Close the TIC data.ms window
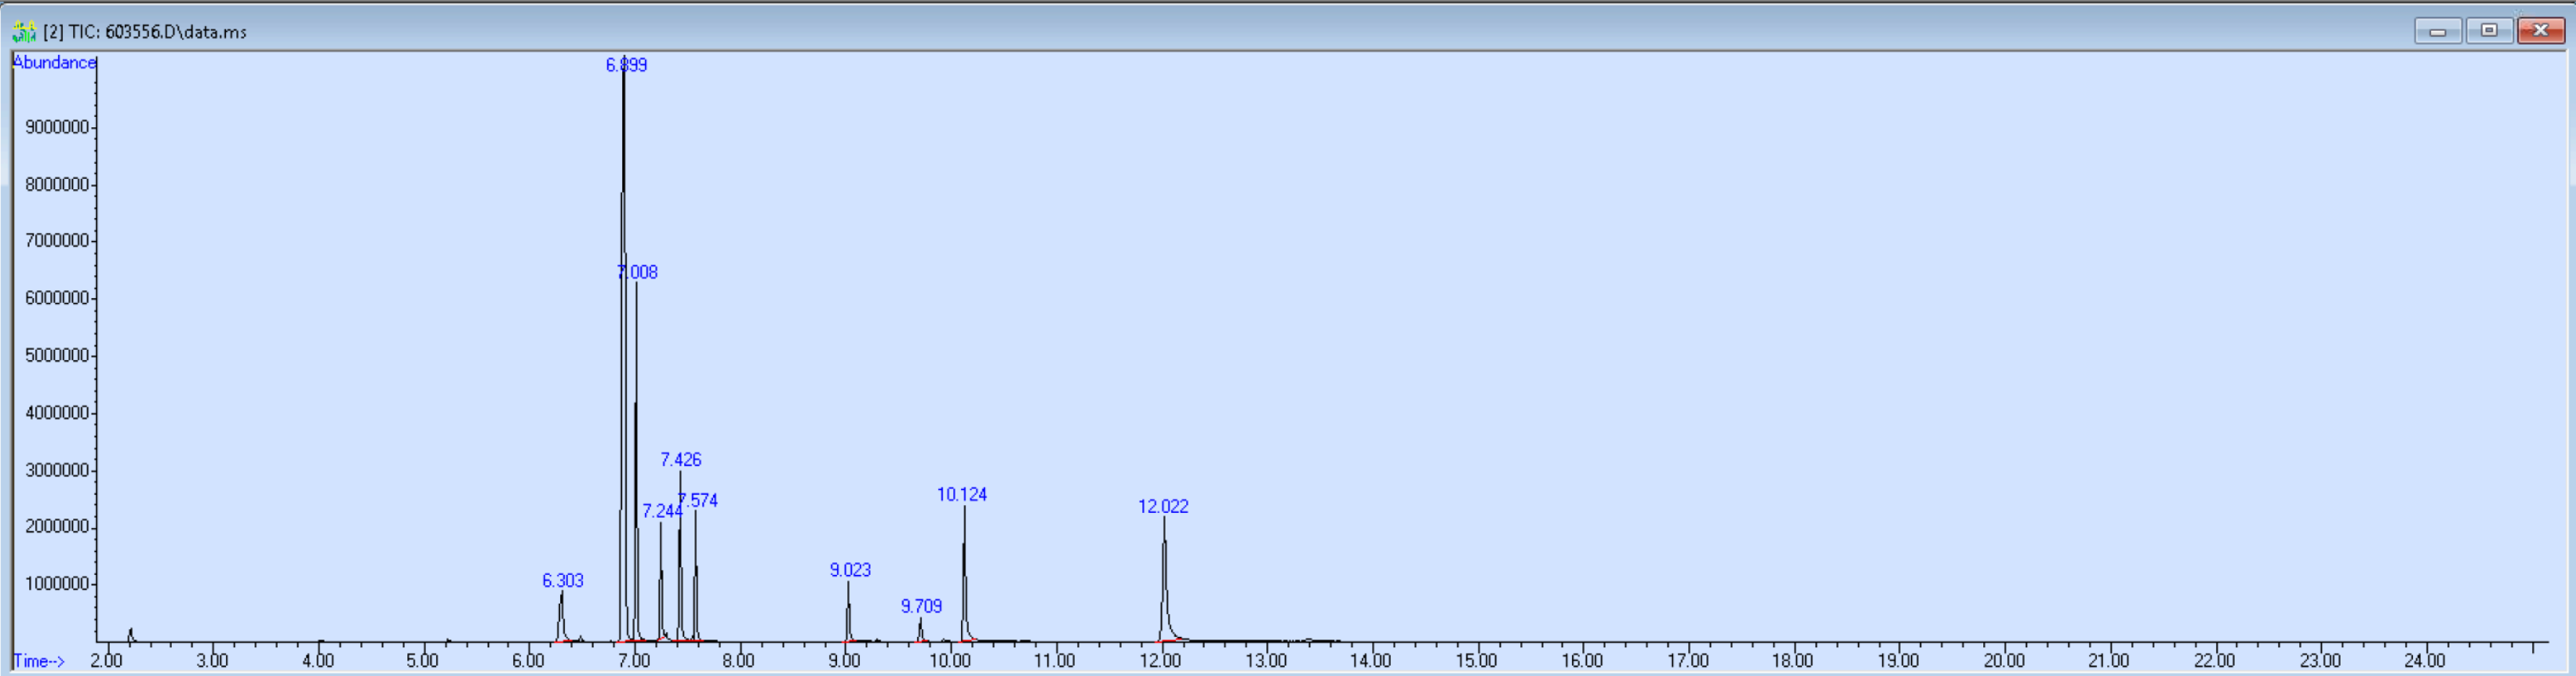Viewport: 2576px width, 676px height. (x=2539, y=31)
